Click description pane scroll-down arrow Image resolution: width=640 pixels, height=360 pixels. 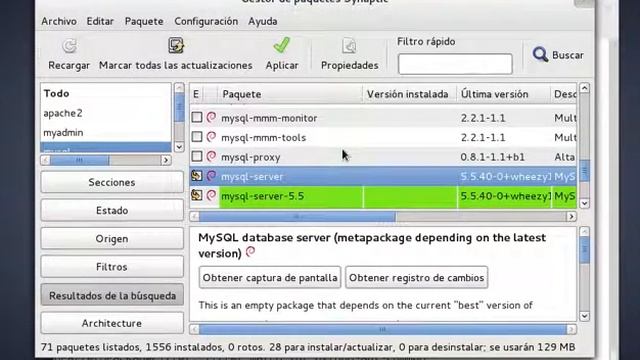584,316
